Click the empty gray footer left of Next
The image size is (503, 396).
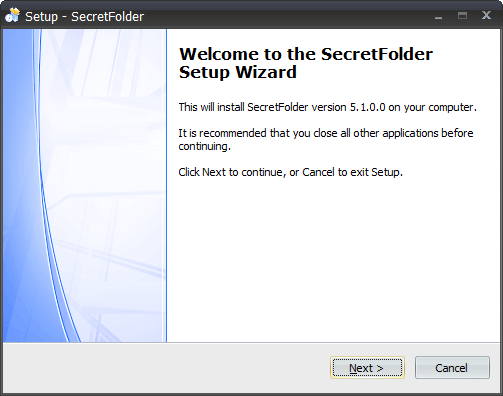[167, 368]
